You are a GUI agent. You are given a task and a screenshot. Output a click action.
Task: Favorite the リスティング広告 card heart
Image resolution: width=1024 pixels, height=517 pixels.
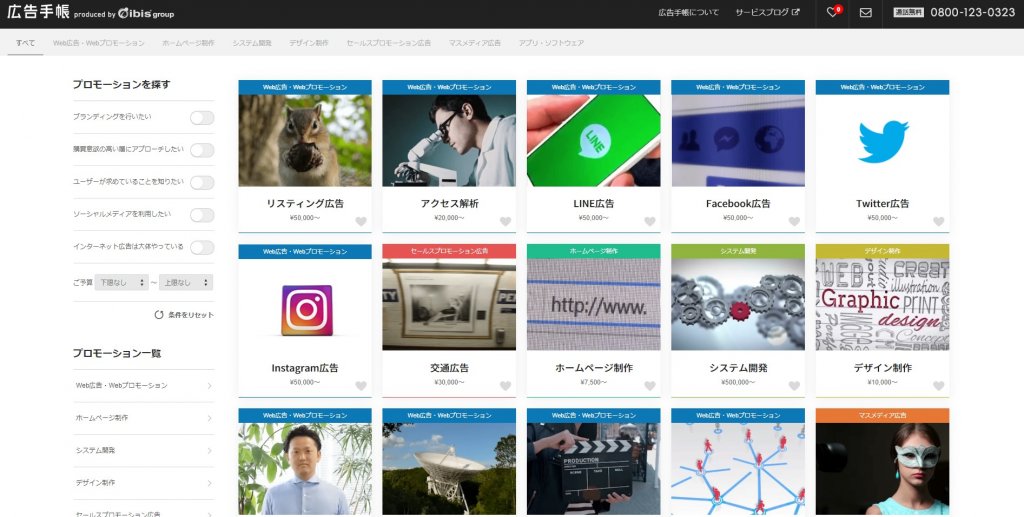click(361, 221)
